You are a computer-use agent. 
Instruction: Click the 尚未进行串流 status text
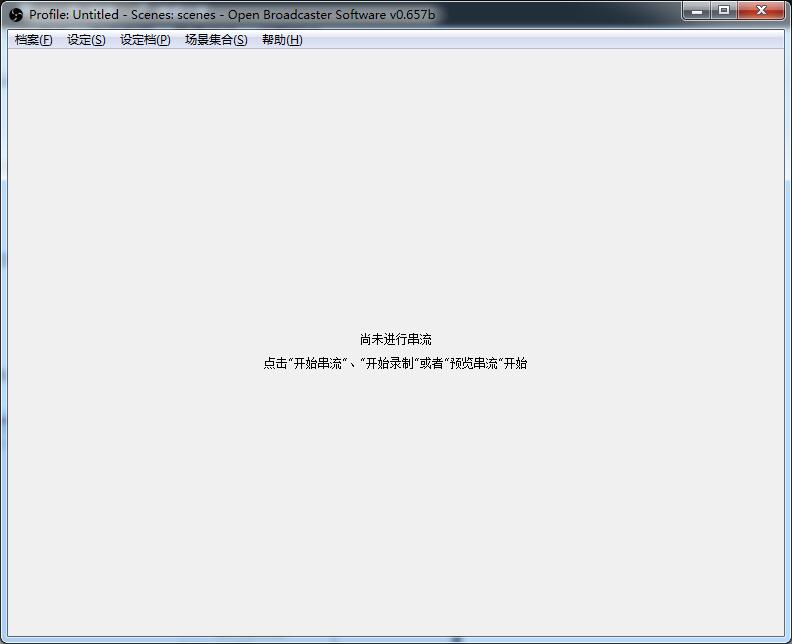(395, 339)
